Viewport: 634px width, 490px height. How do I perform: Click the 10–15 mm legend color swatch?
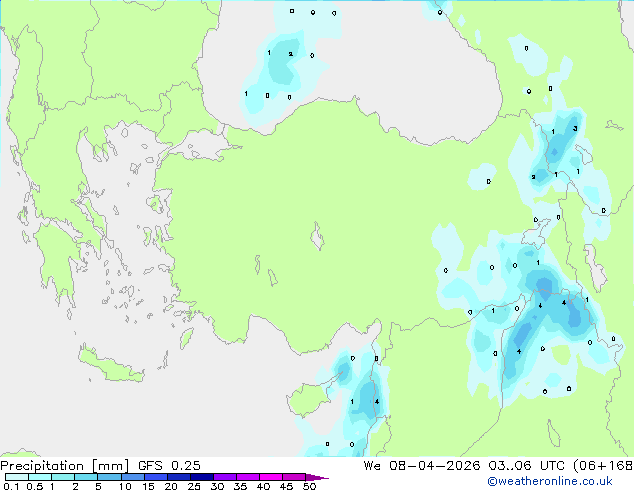pos(132,477)
